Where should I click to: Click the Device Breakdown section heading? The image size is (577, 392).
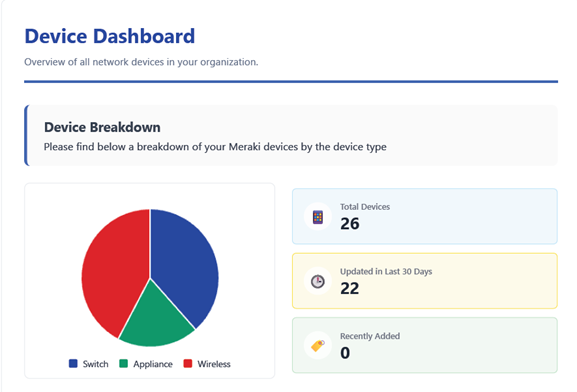[x=102, y=127]
